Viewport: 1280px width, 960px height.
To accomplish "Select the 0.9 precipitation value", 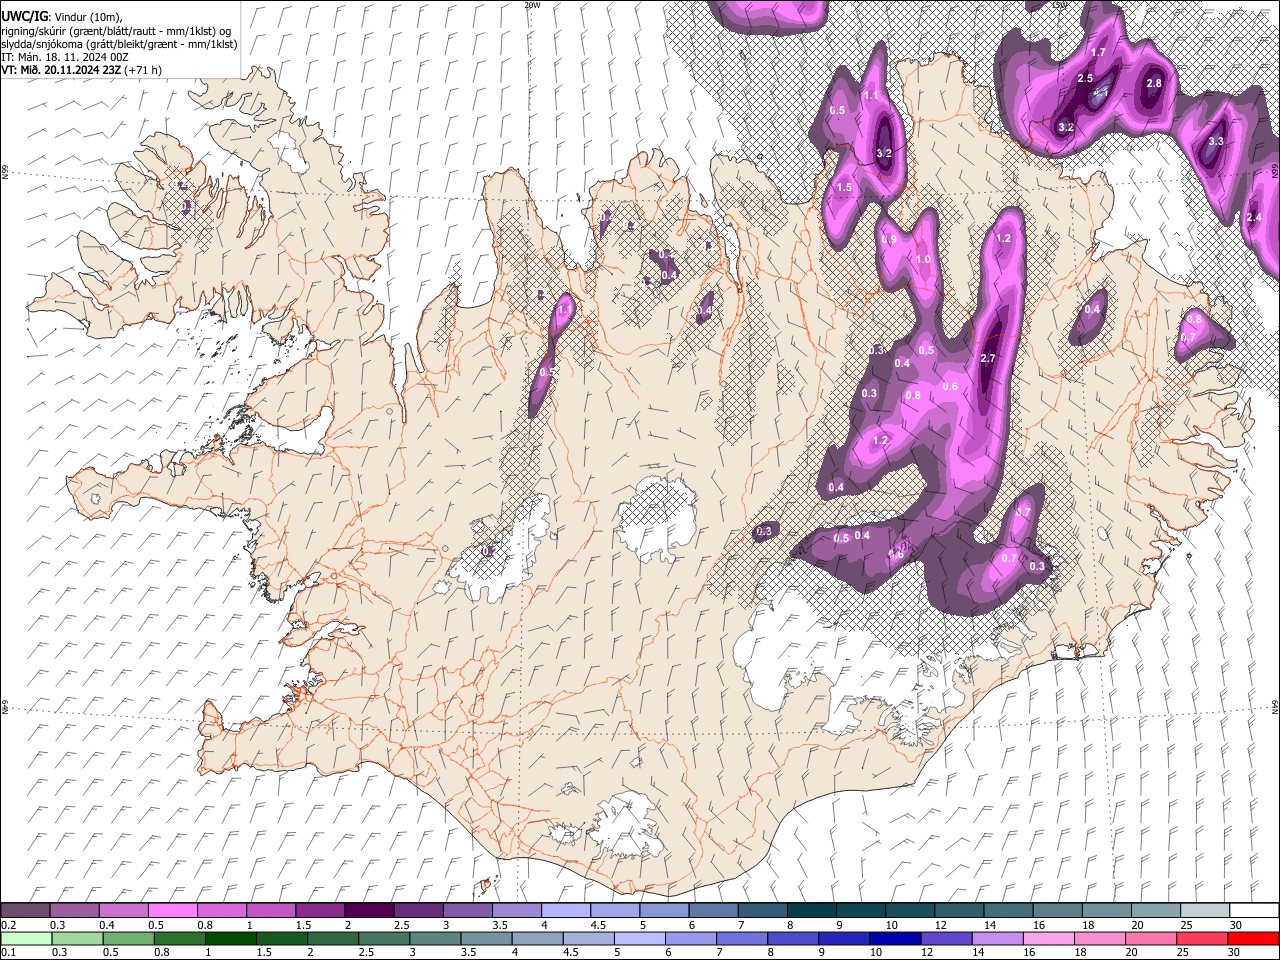I will point(889,240).
